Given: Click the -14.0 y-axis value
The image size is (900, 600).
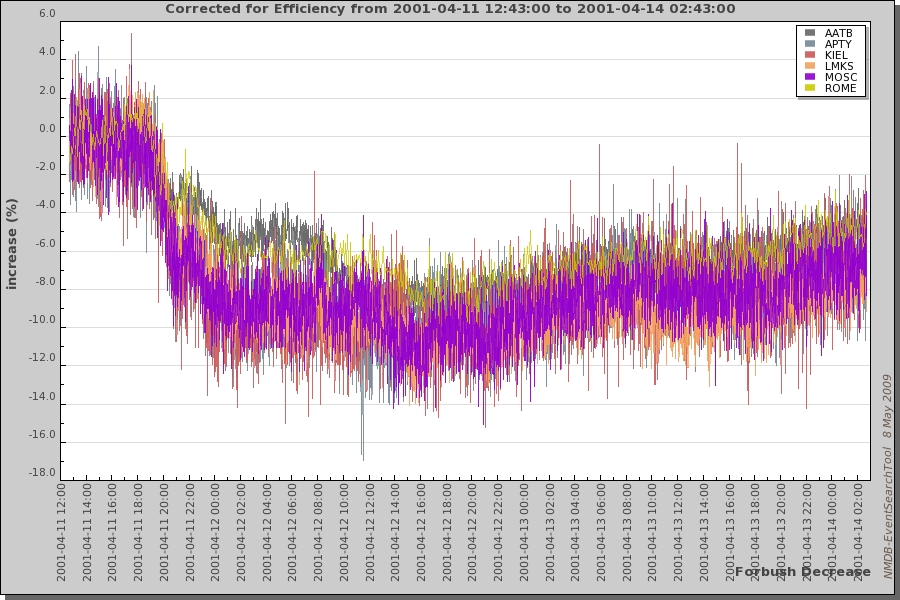Looking at the screenshot, I should coord(43,396).
